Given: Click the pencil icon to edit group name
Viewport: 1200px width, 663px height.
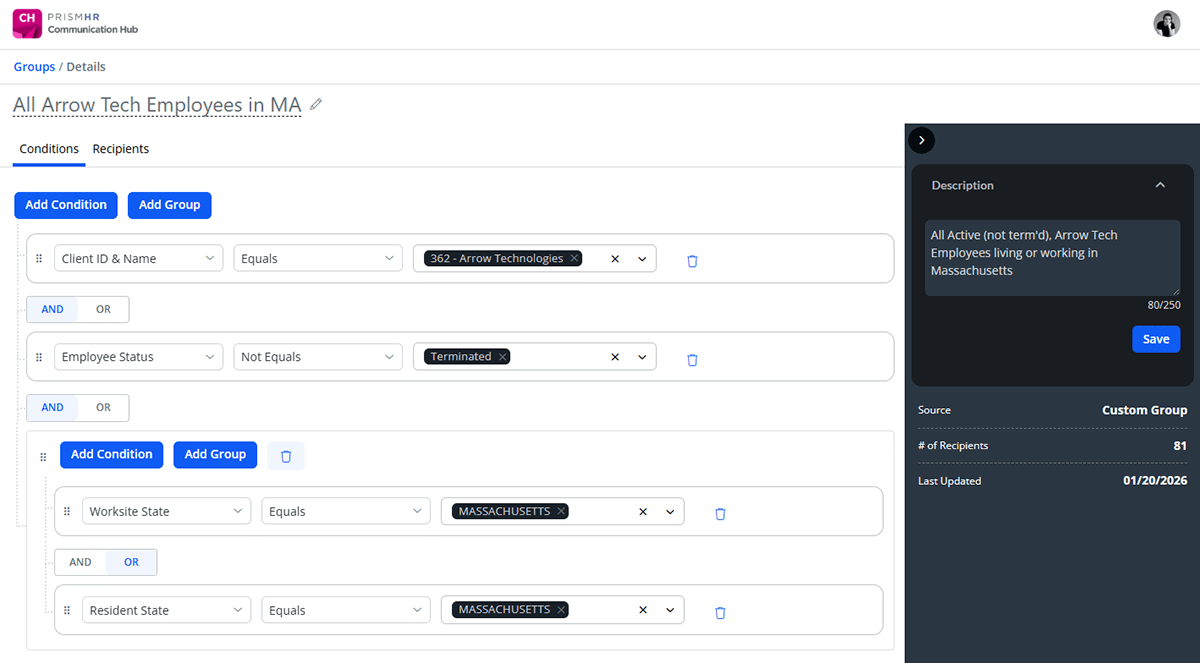Looking at the screenshot, I should coord(316,104).
